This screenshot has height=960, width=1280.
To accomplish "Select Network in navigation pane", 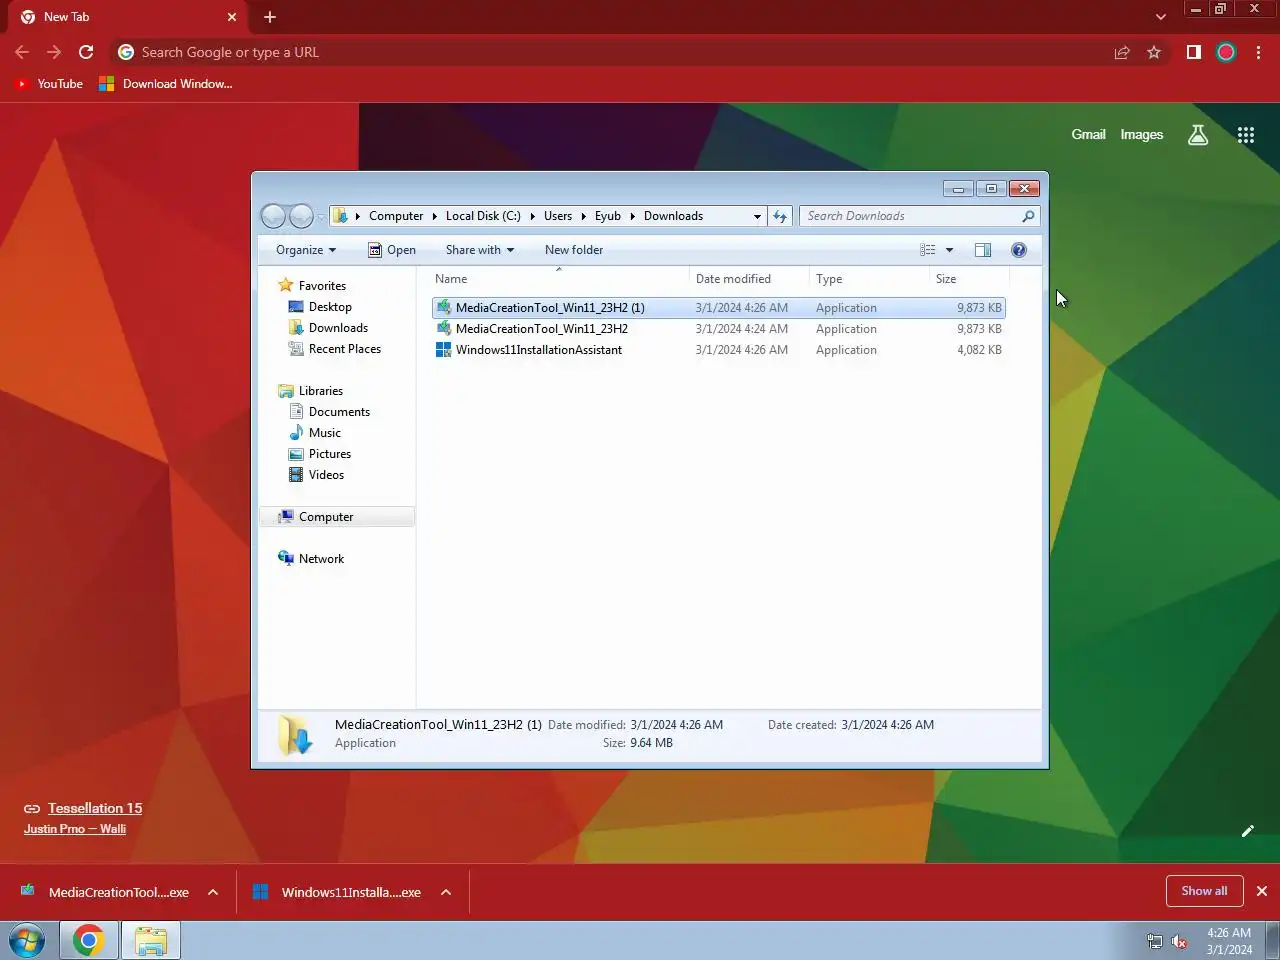I will click(321, 559).
